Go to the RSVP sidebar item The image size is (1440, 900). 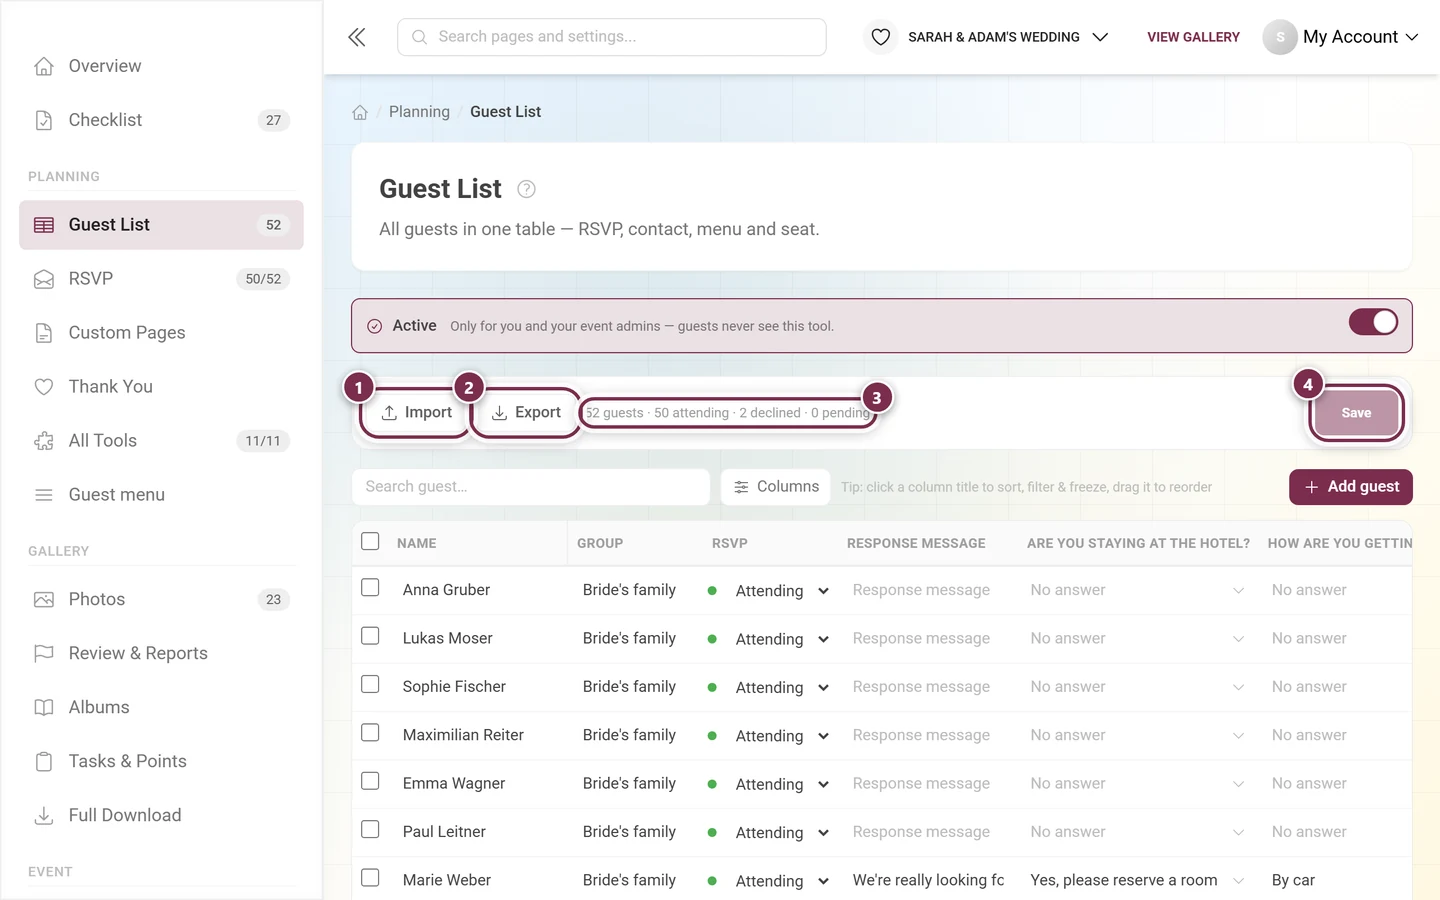[x=161, y=279]
